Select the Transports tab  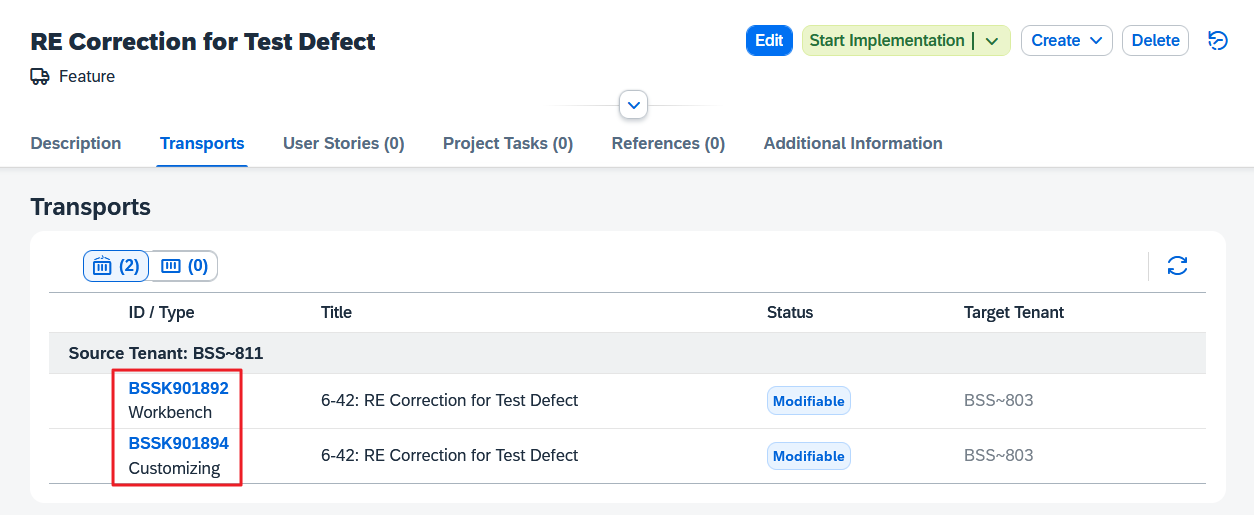tap(202, 143)
